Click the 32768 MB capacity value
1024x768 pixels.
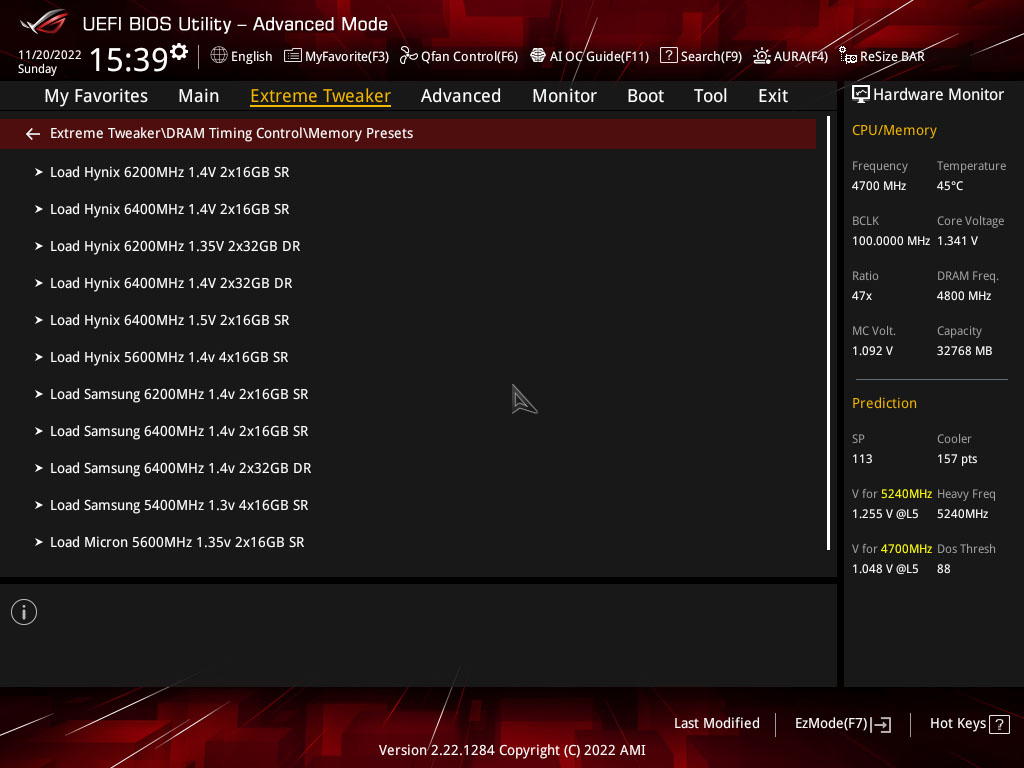(x=964, y=351)
